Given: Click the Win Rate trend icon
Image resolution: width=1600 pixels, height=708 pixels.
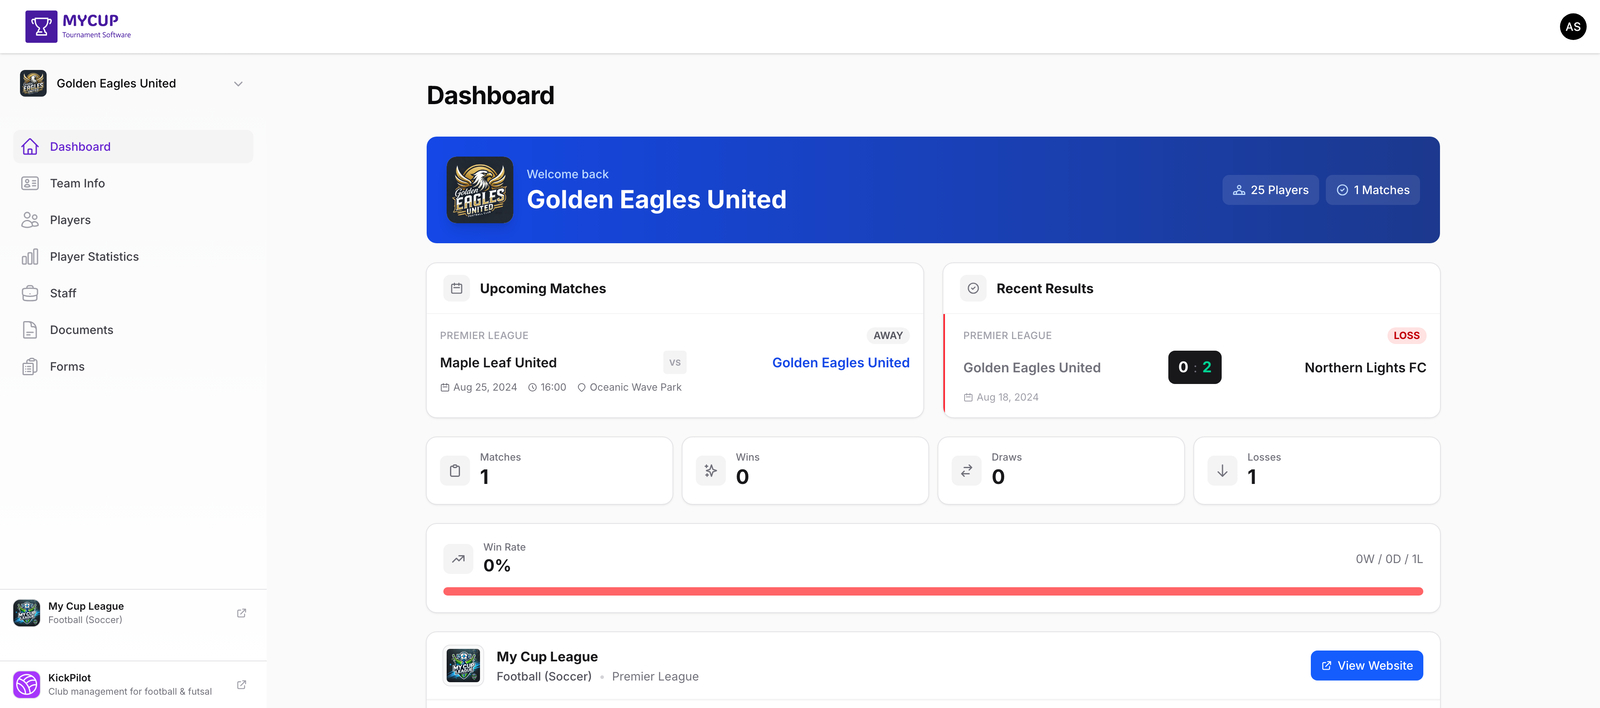Looking at the screenshot, I should click(458, 559).
